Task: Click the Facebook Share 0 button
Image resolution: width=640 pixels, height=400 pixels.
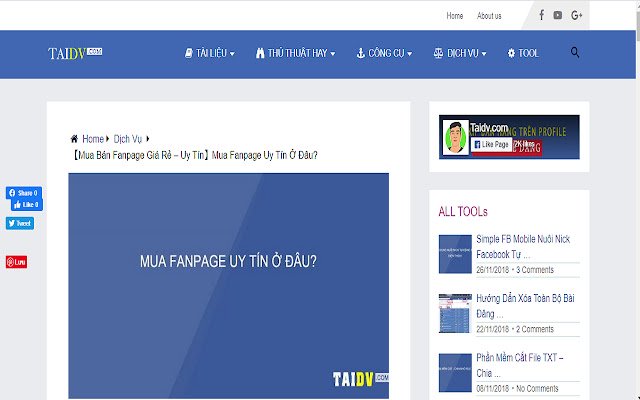Action: [x=24, y=193]
